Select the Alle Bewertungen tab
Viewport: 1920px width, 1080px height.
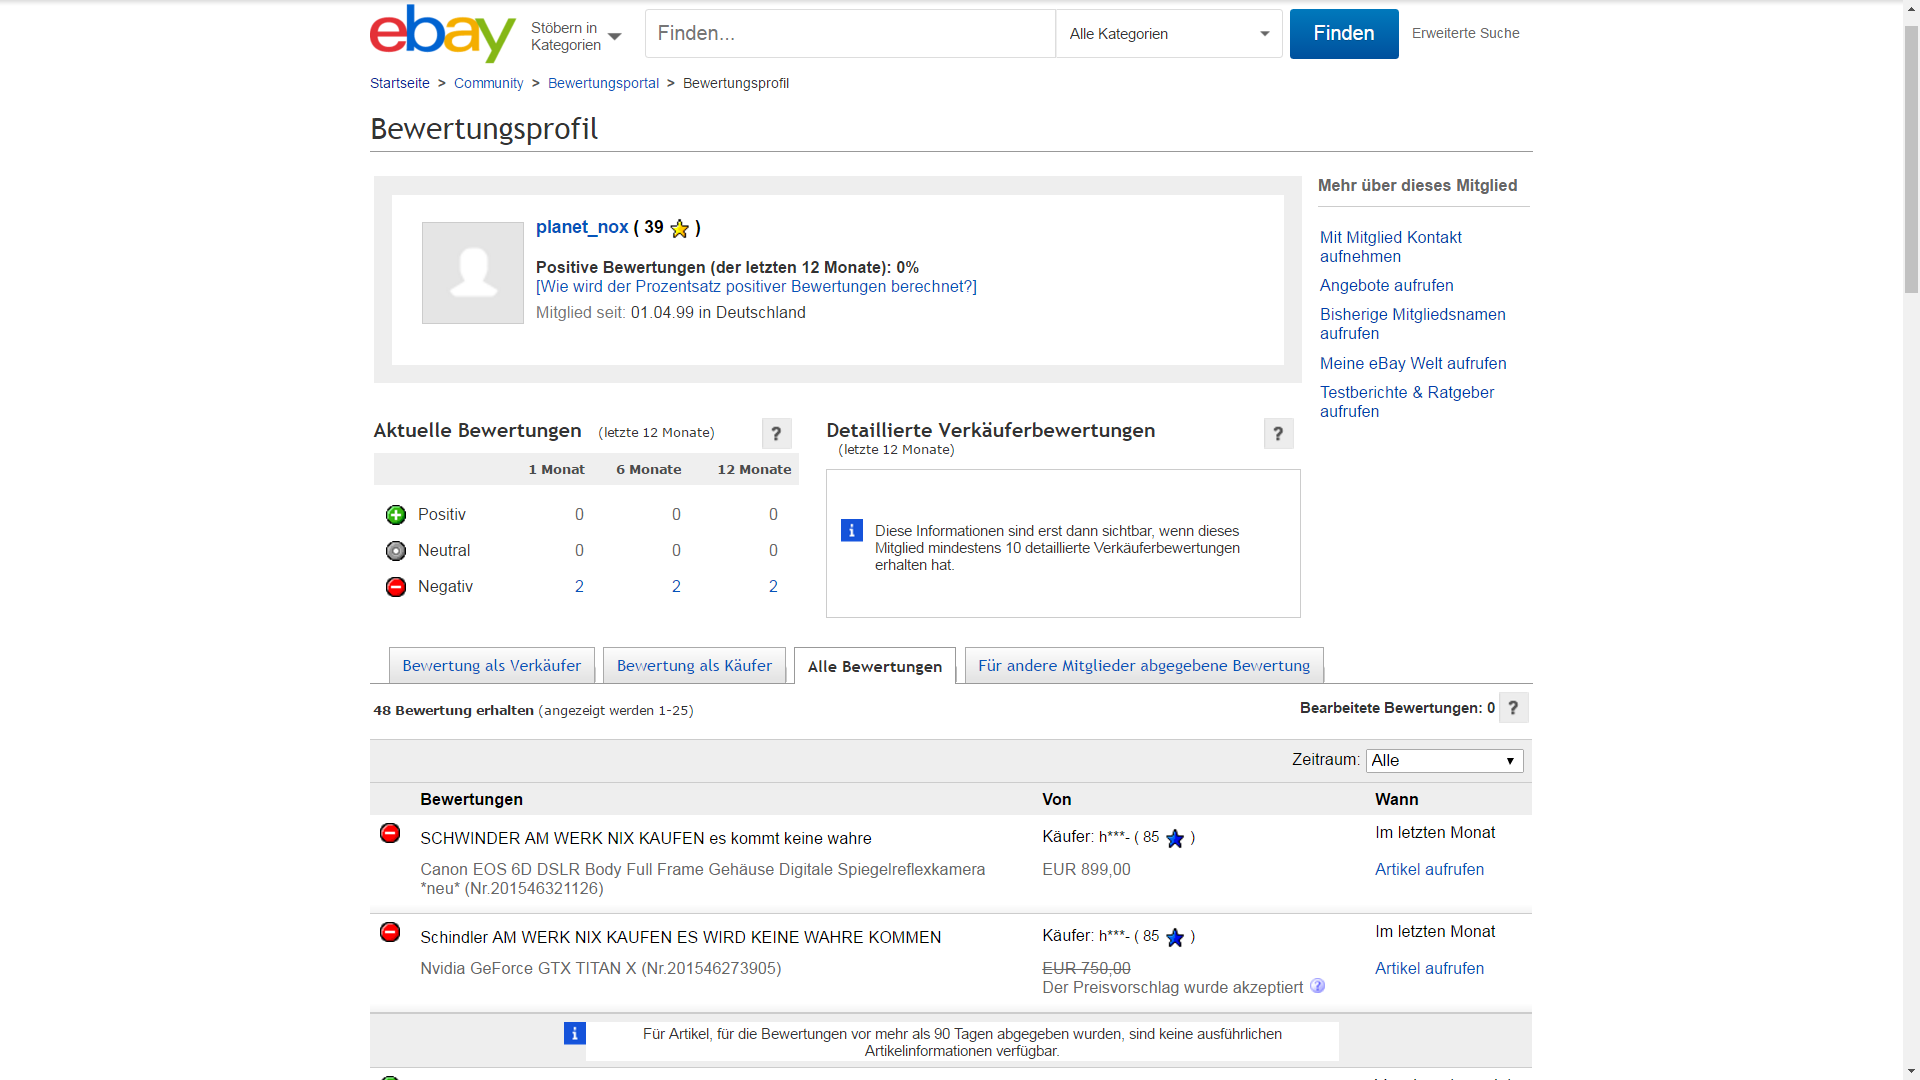tap(875, 667)
